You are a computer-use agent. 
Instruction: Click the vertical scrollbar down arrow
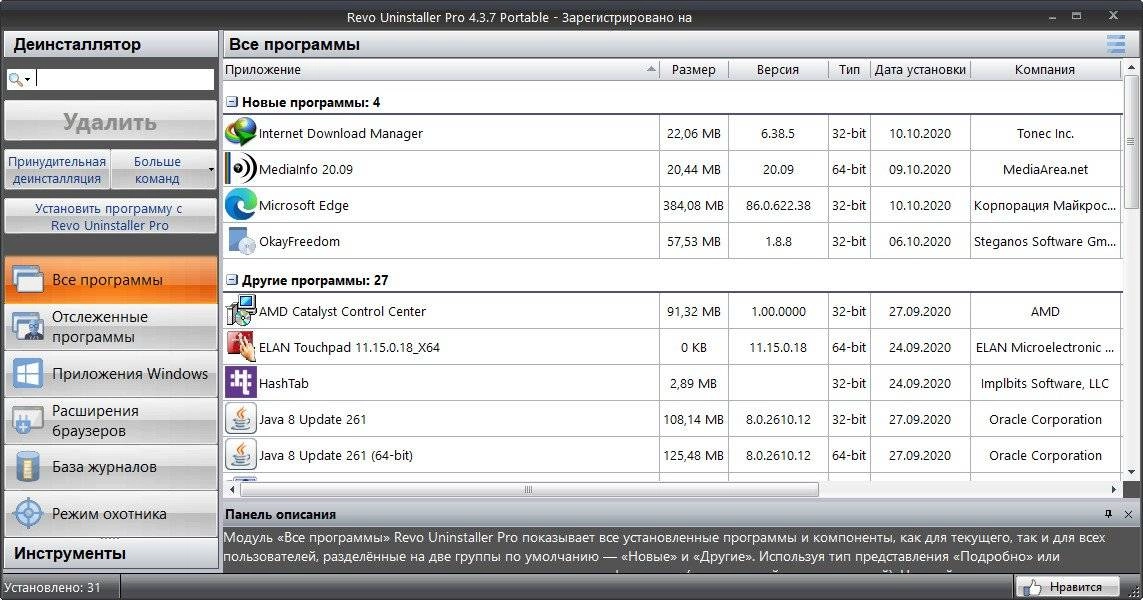pos(1131,472)
